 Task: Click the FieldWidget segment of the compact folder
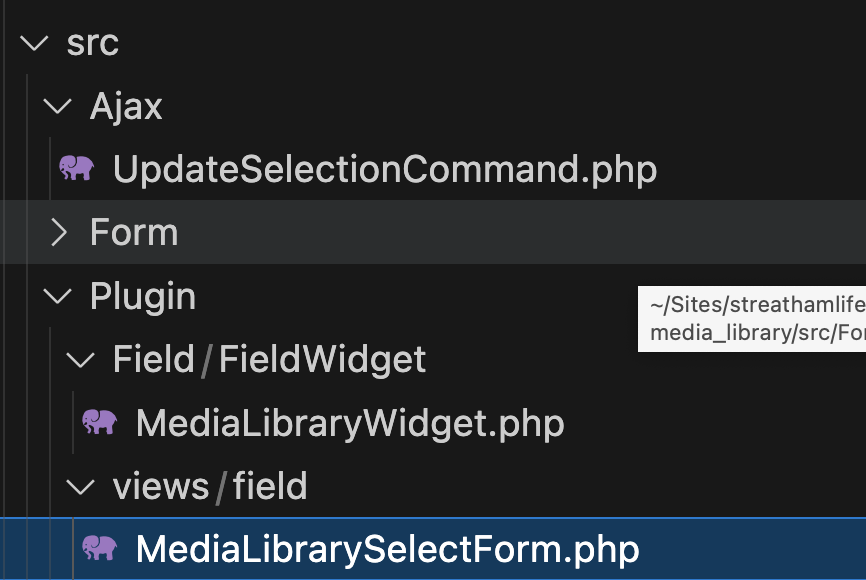tap(323, 360)
